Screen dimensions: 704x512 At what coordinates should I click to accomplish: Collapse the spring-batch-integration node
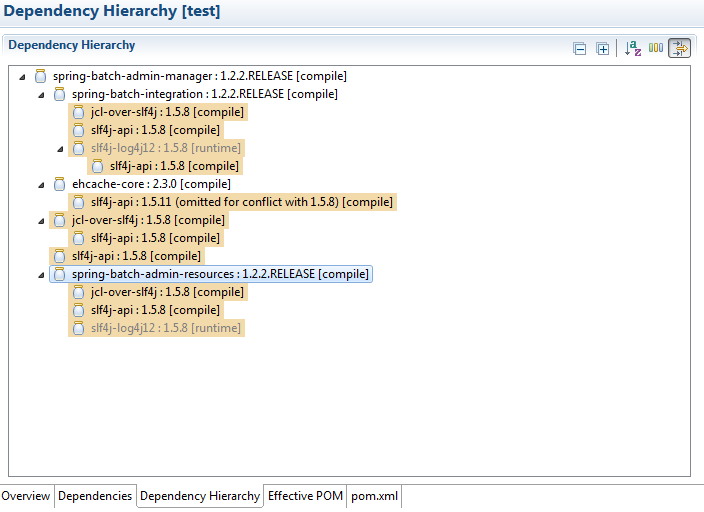coord(41,95)
